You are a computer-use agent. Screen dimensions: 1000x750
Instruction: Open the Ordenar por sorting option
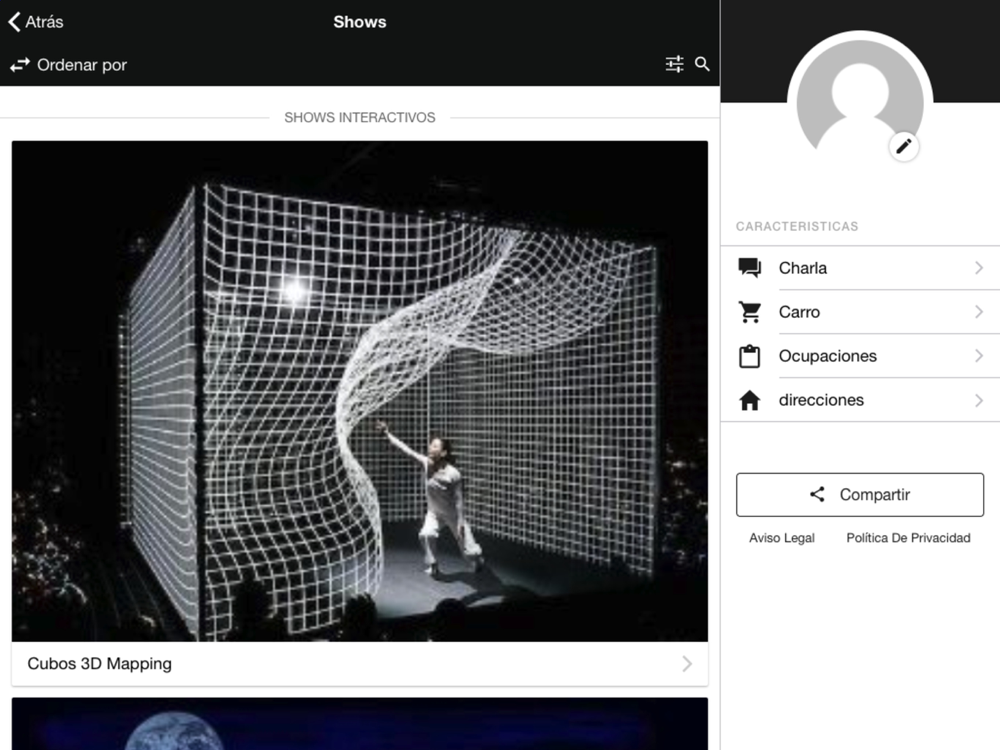coord(82,65)
